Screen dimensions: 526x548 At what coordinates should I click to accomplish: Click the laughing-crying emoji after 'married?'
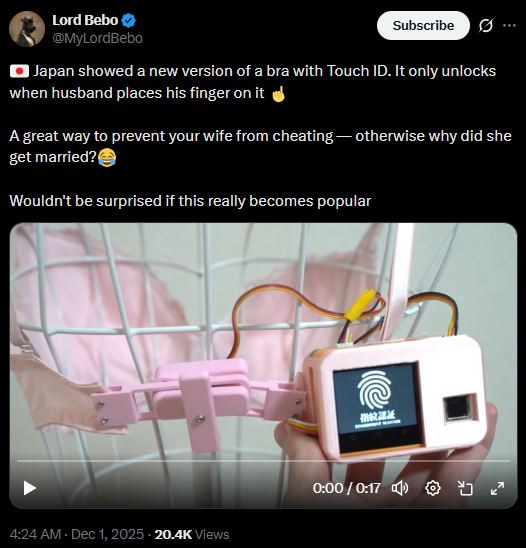coord(107,157)
